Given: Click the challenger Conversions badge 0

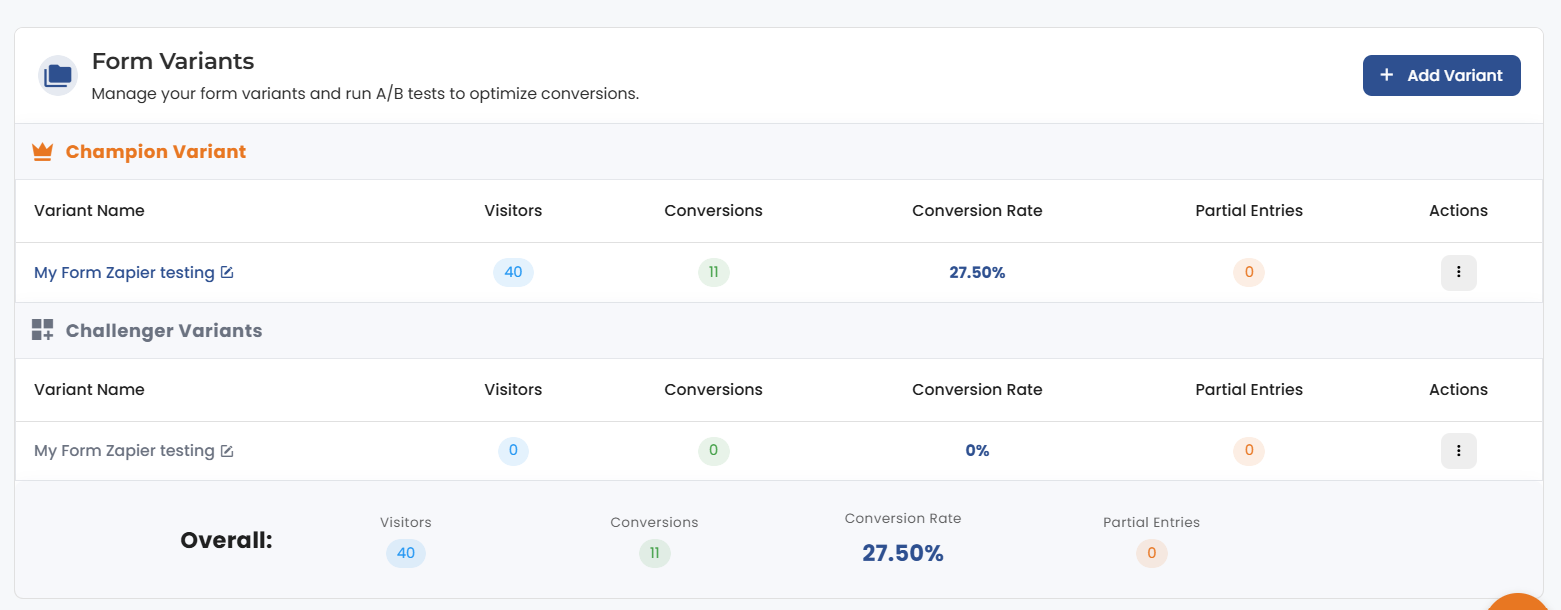Looking at the screenshot, I should click(713, 451).
